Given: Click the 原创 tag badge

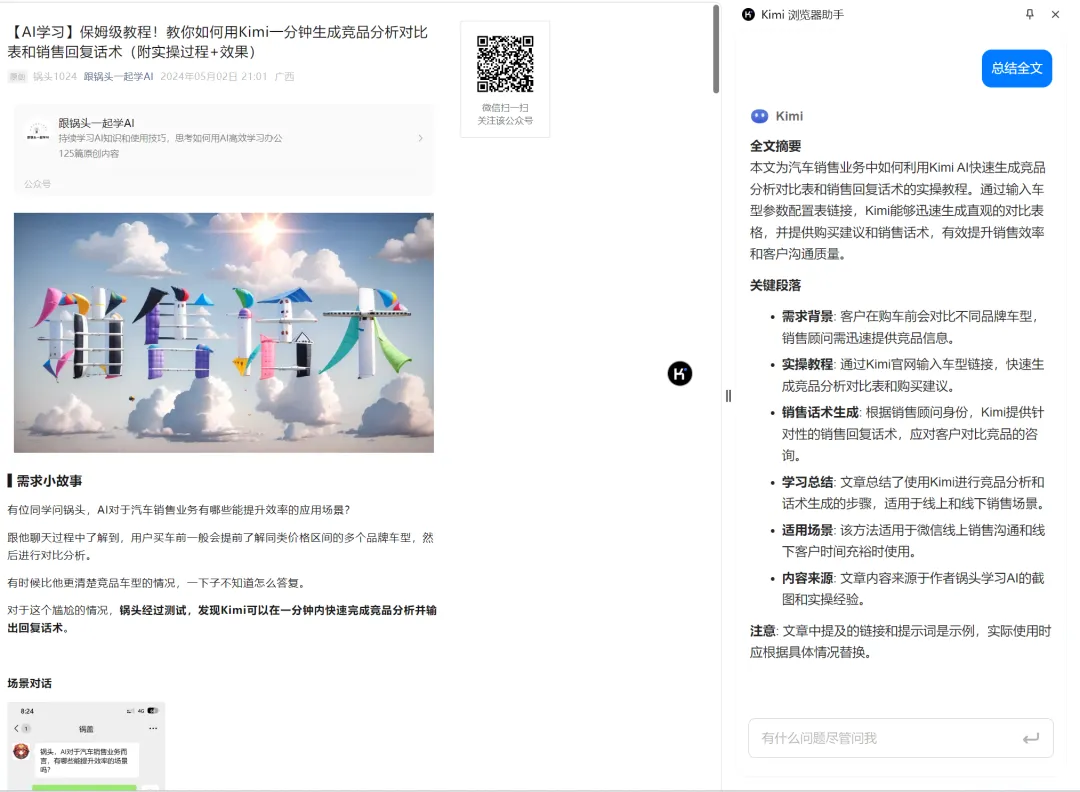Looking at the screenshot, I should 17,77.
